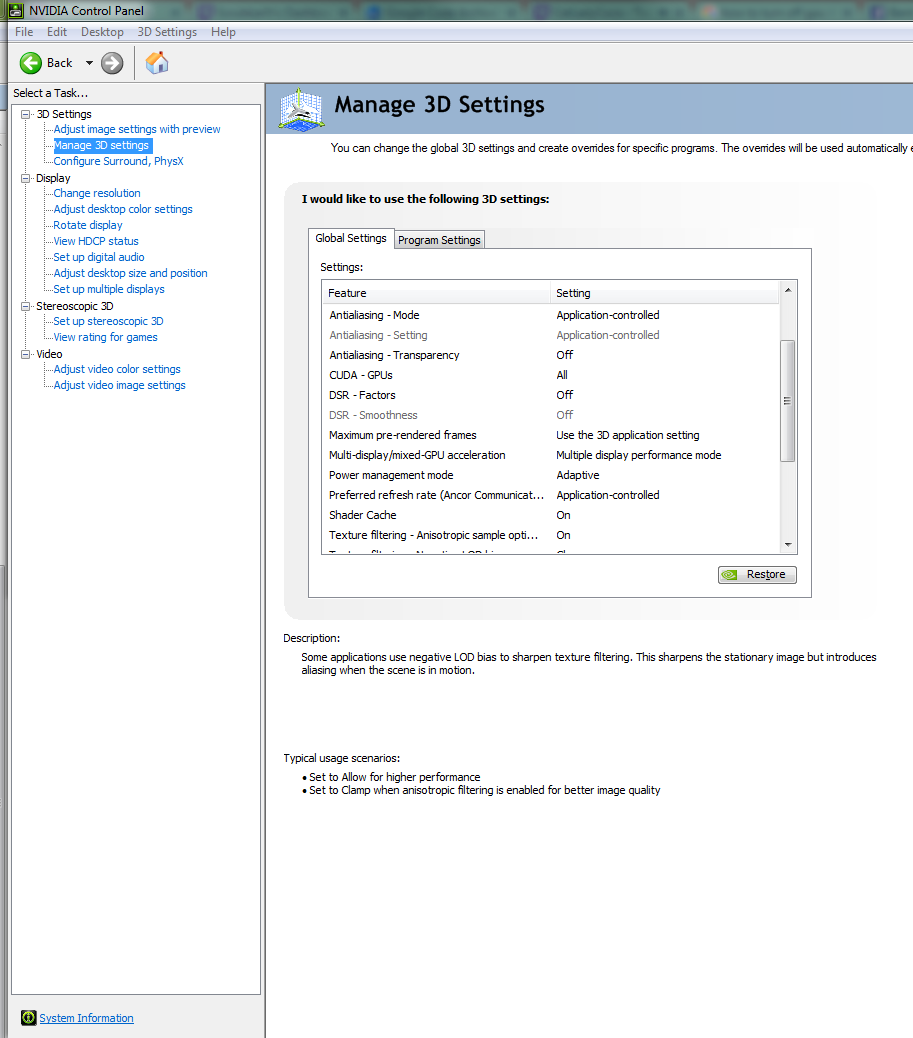This screenshot has height=1038, width=913.
Task: Open Adjust video color settings
Action: [117, 369]
